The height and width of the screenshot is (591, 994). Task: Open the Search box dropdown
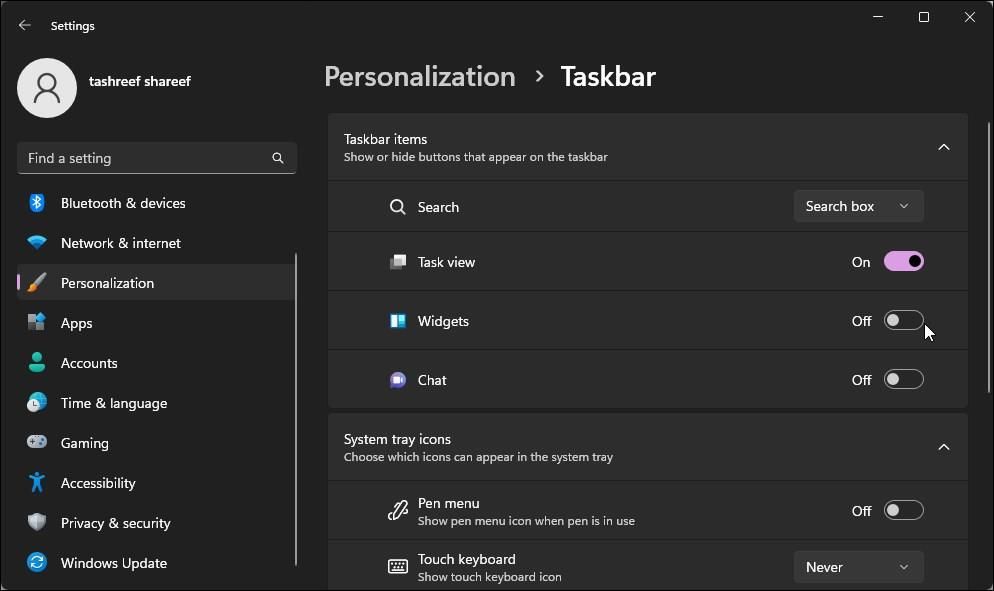pyautogui.click(x=858, y=206)
